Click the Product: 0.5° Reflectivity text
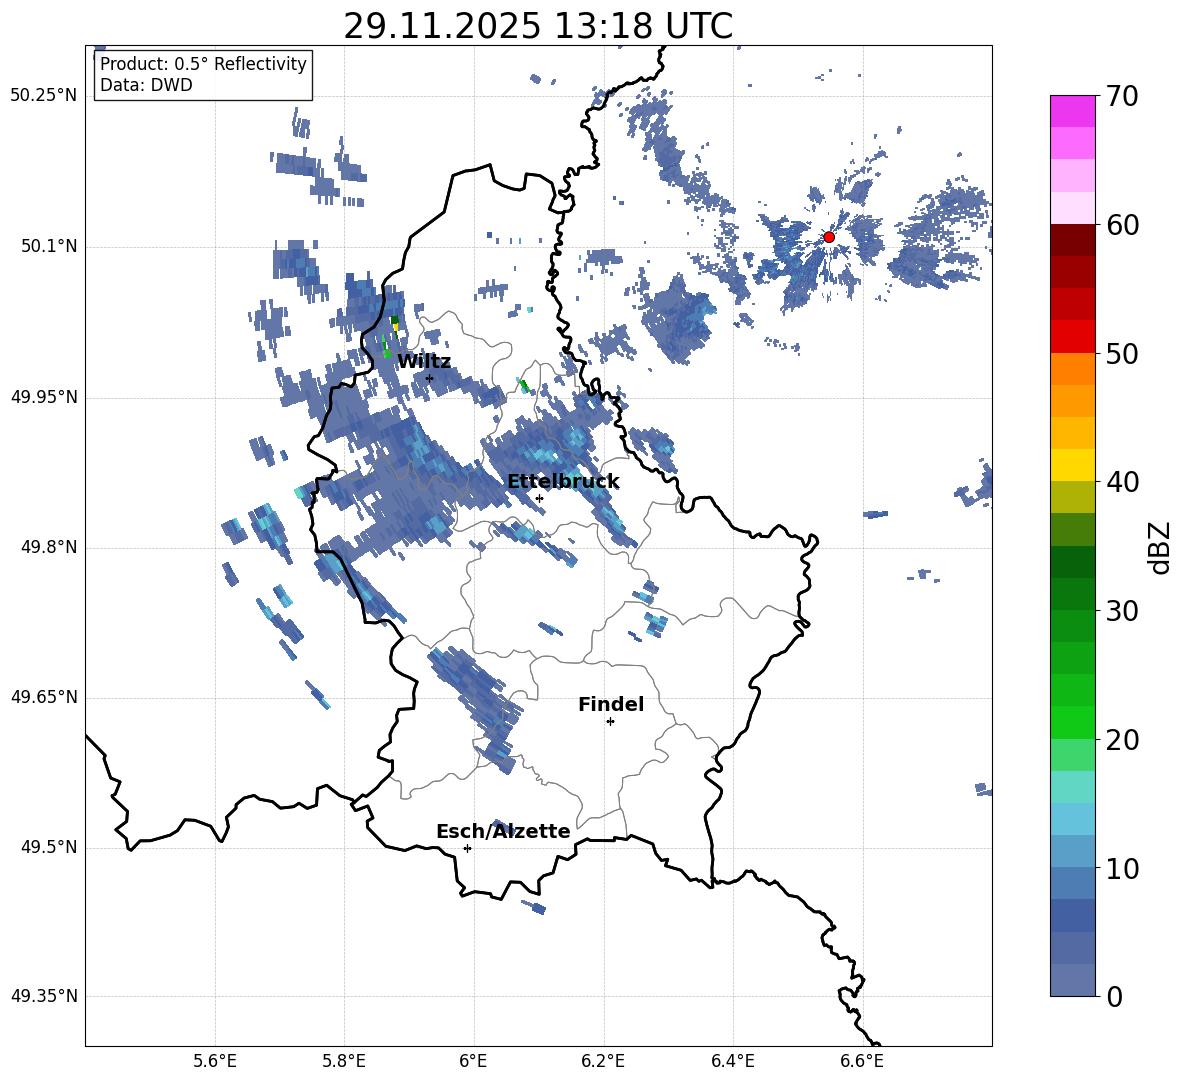 [x=203, y=63]
